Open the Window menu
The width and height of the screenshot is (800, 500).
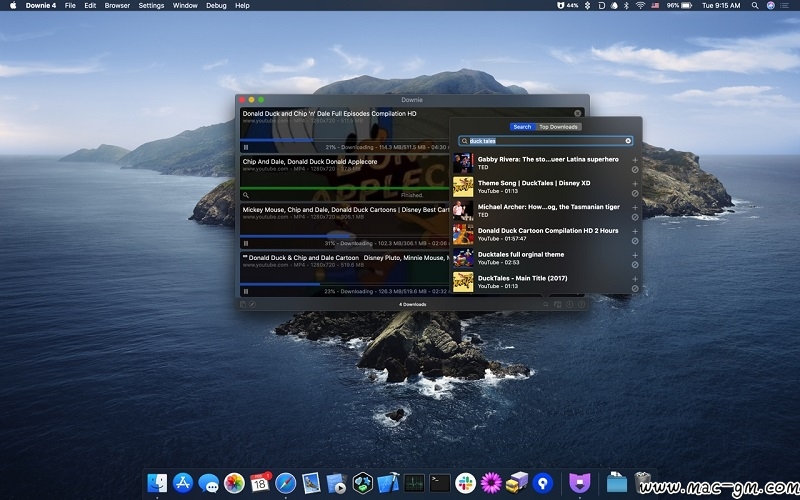[x=185, y=6]
